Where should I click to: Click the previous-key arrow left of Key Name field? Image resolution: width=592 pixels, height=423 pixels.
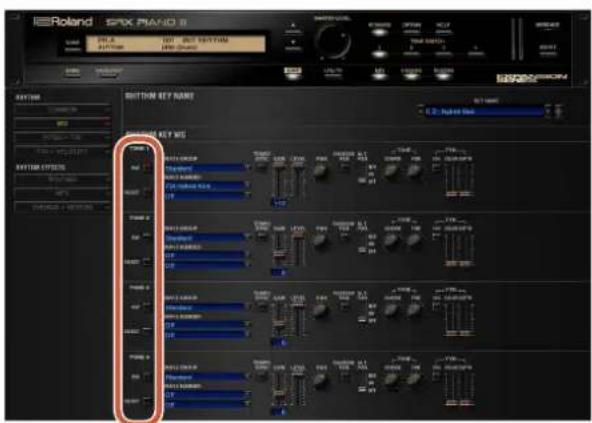pos(421,112)
